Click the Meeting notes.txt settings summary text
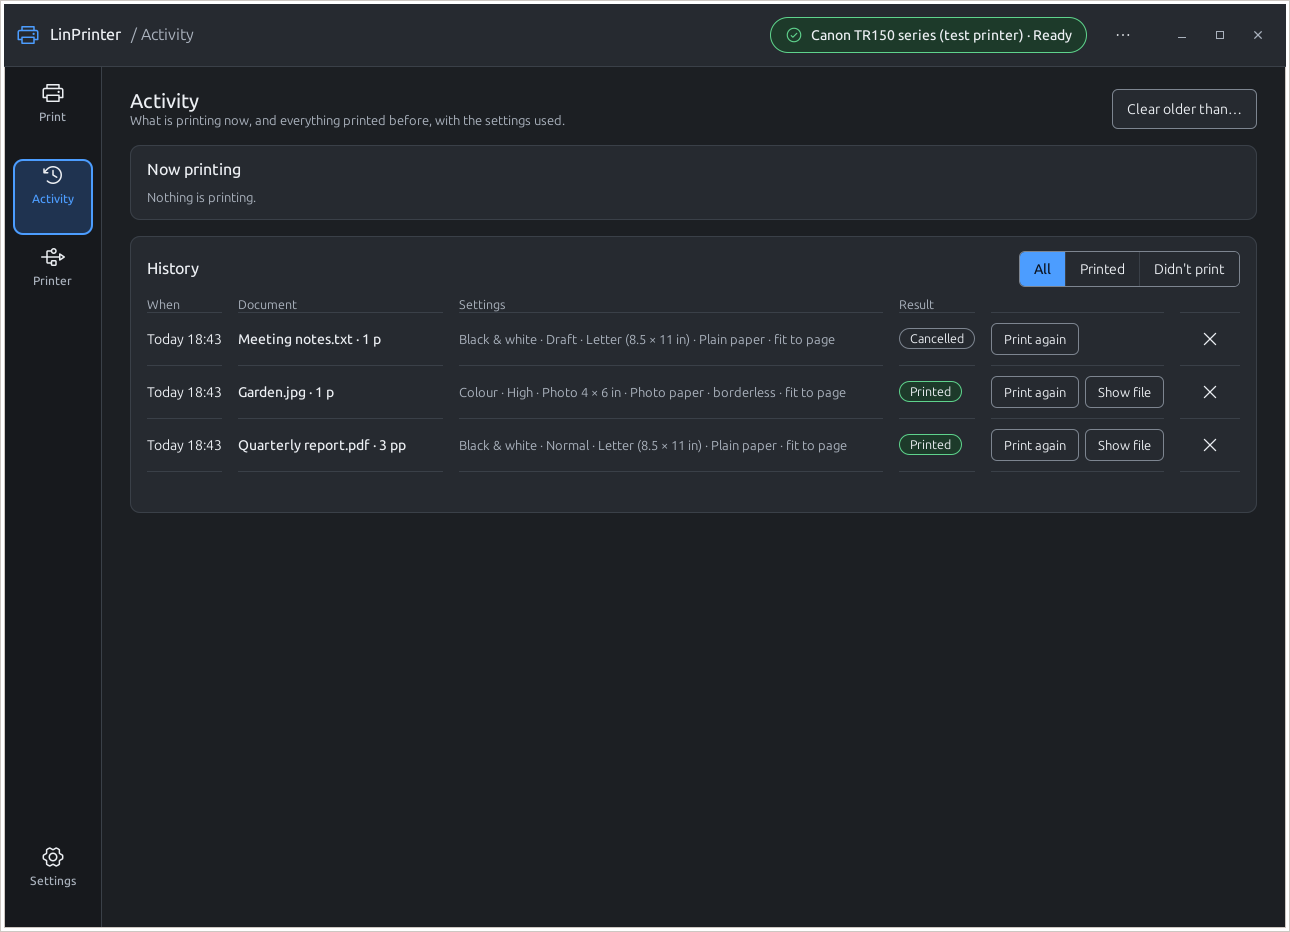 [647, 340]
